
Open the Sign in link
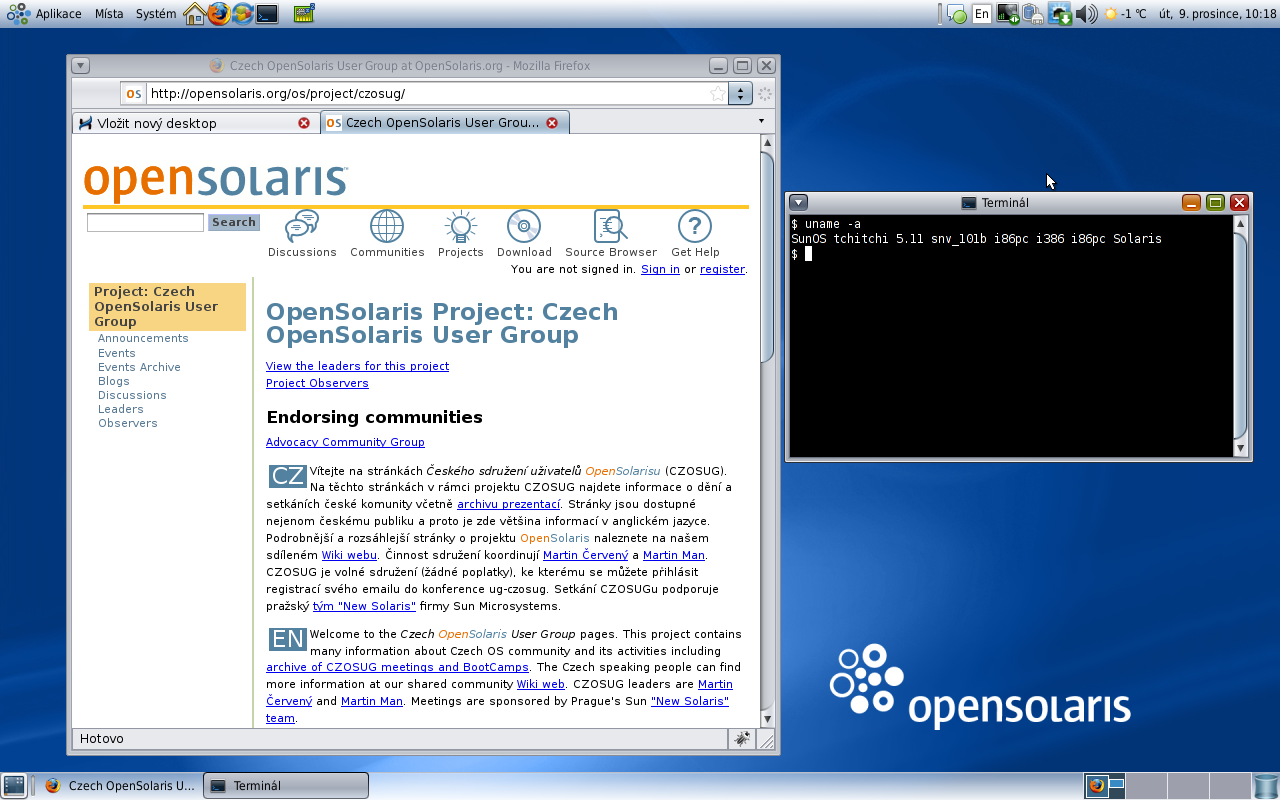click(660, 269)
